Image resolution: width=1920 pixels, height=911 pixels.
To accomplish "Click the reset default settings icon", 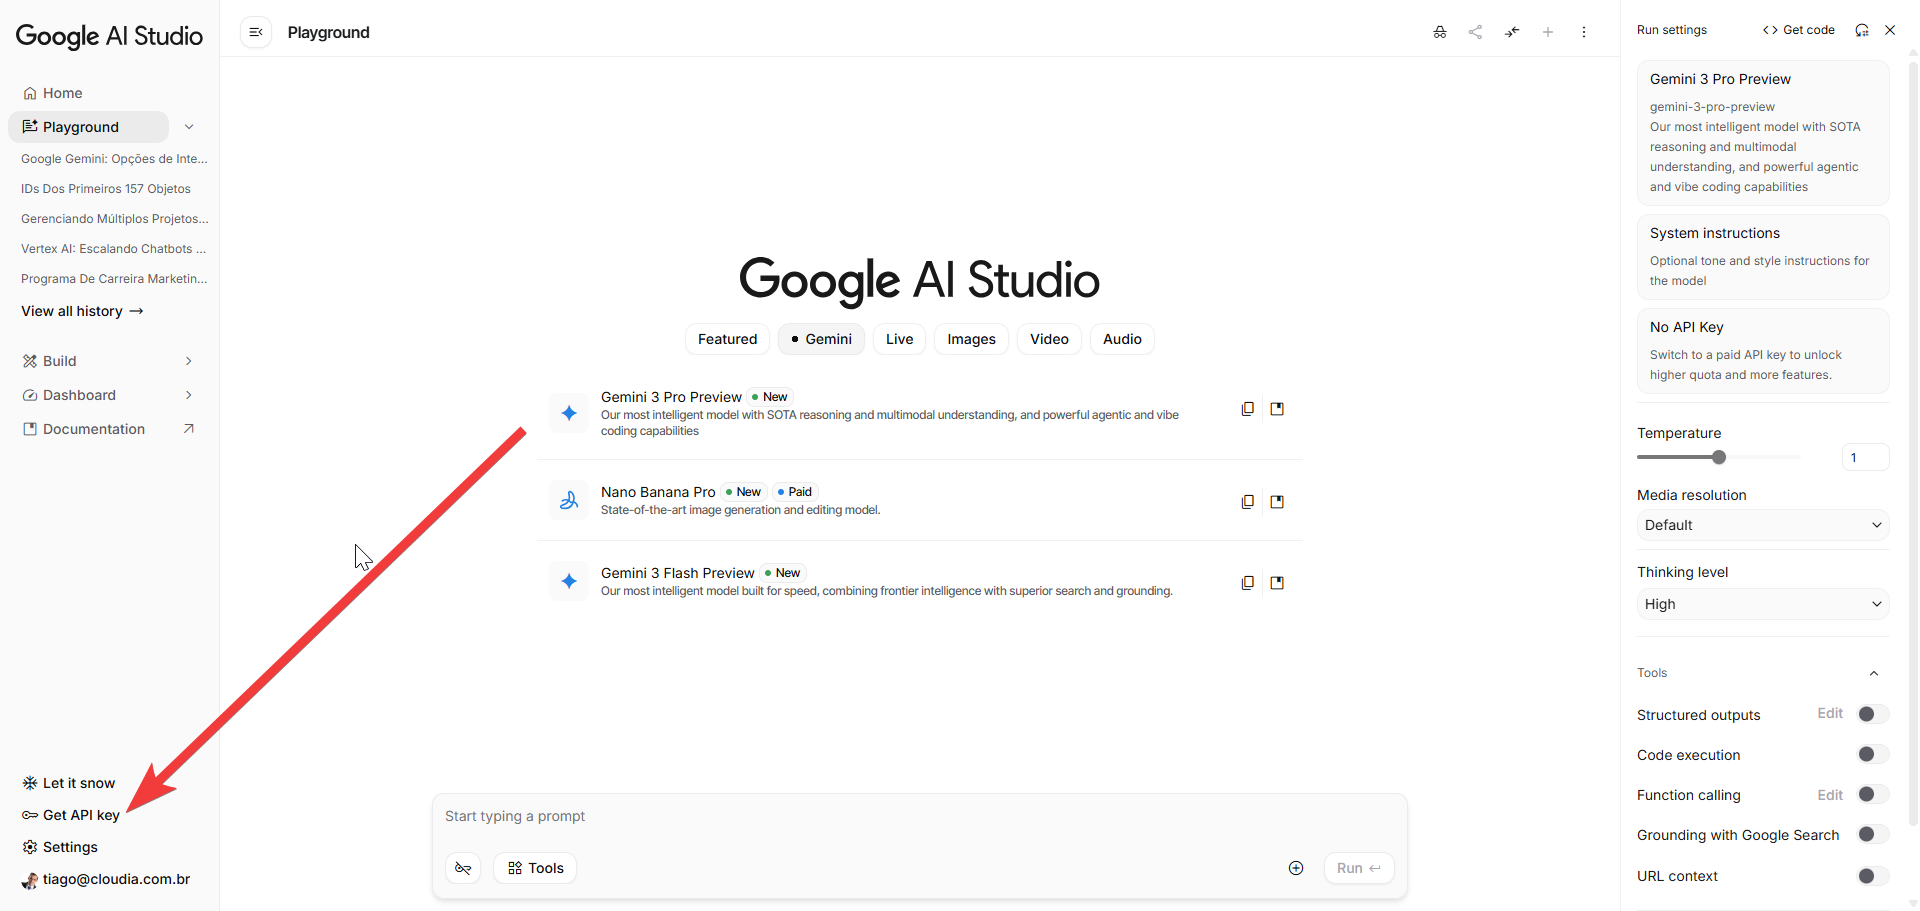I will point(1862,30).
